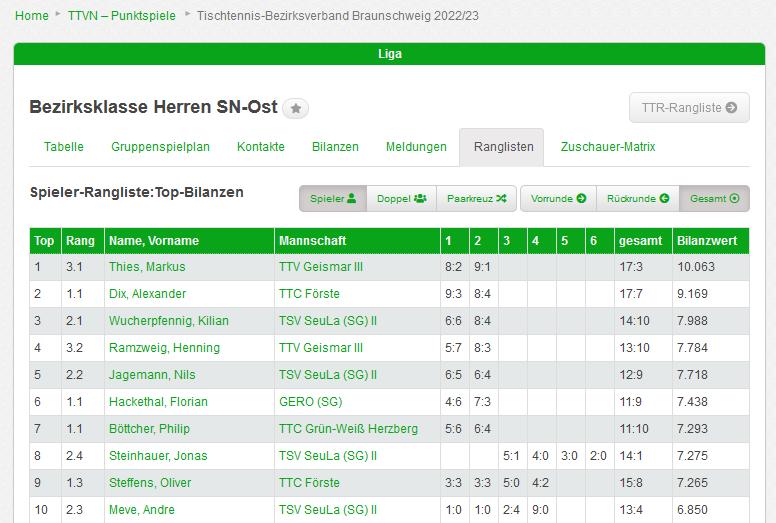This screenshot has height=523, width=776.
Task: Show Gesamt season rankings
Action: [x=714, y=198]
